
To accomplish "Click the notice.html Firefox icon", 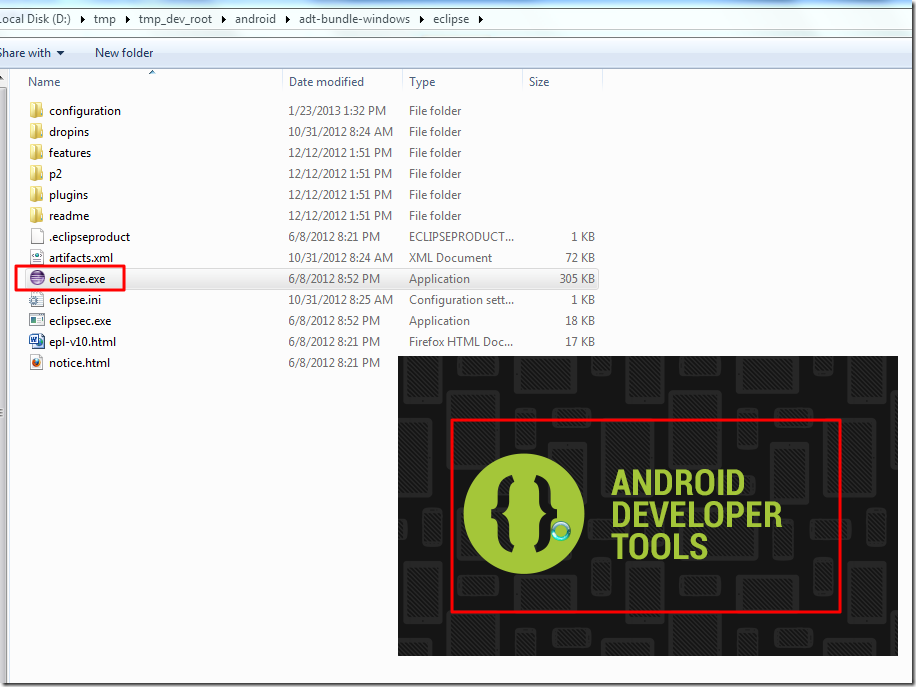I will click(37, 362).
